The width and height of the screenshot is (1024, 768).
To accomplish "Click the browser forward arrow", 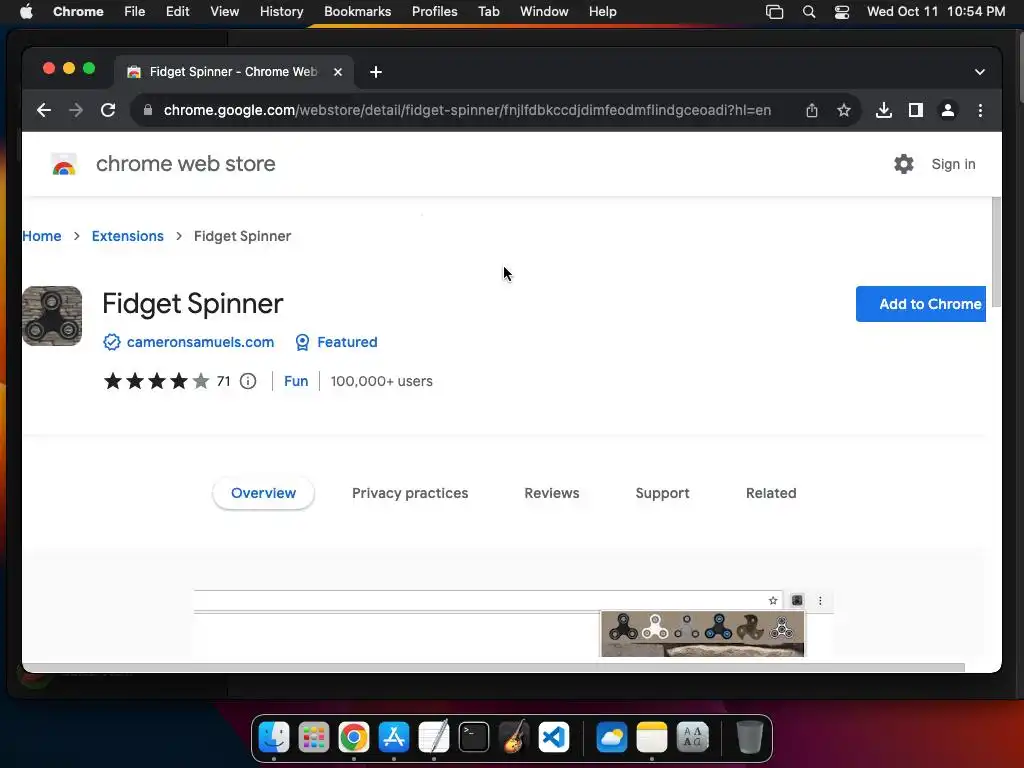I will coord(76,110).
